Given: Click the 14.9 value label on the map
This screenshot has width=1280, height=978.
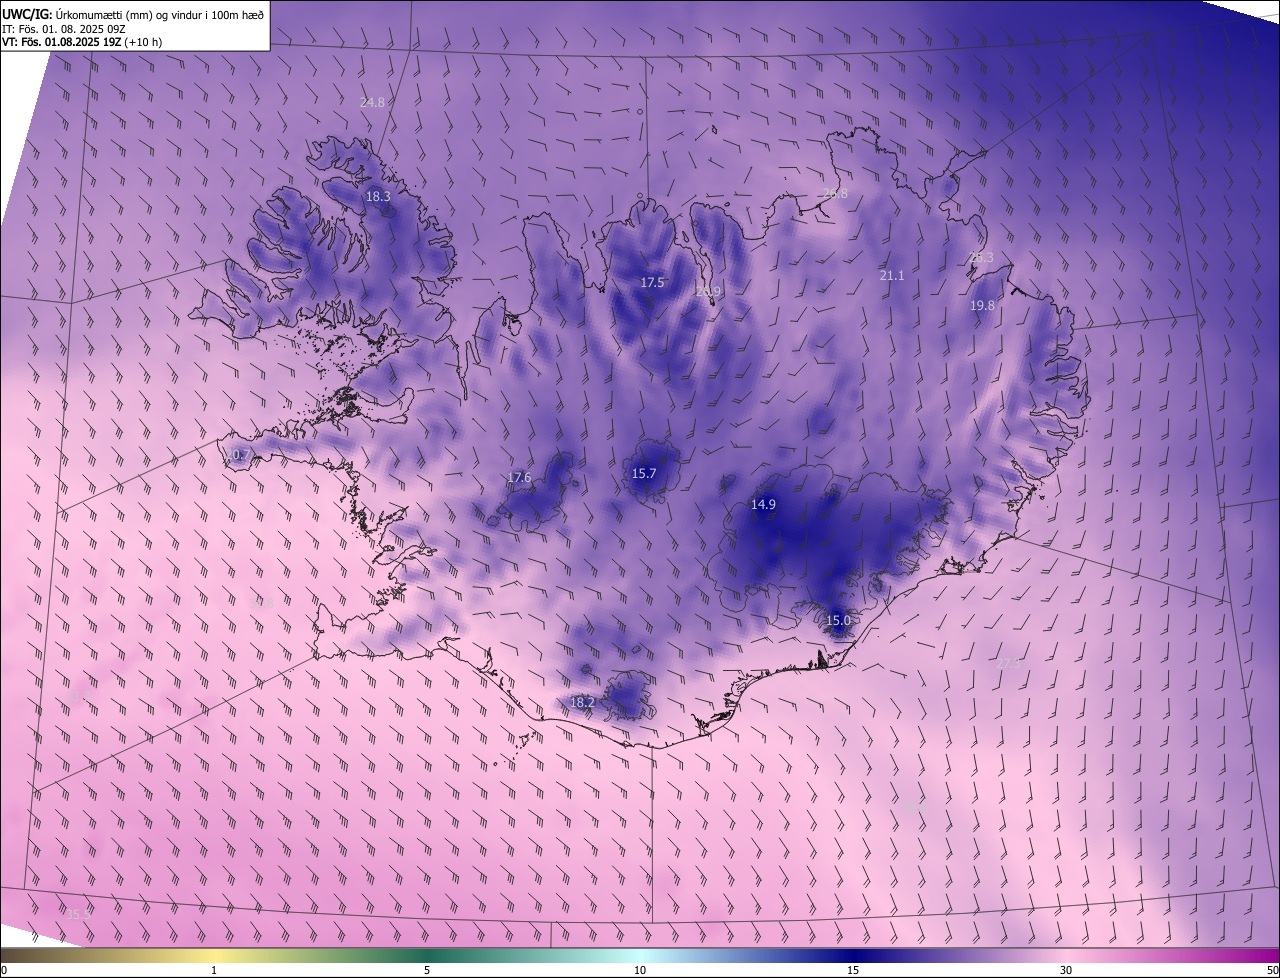Looking at the screenshot, I should [763, 505].
